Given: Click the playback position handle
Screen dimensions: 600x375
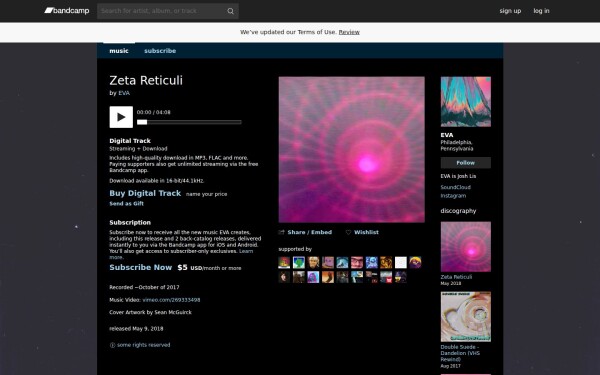Looking at the screenshot, I should pos(142,122).
